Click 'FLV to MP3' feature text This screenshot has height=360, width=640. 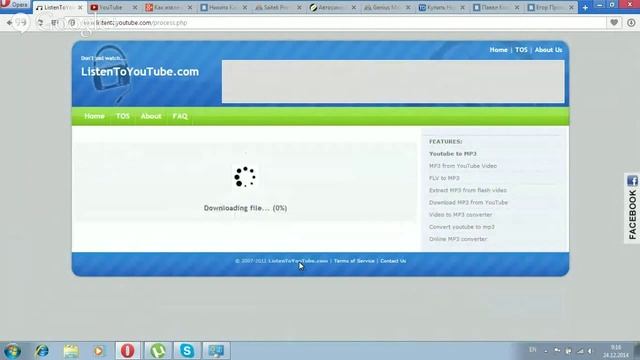pyautogui.click(x=444, y=178)
